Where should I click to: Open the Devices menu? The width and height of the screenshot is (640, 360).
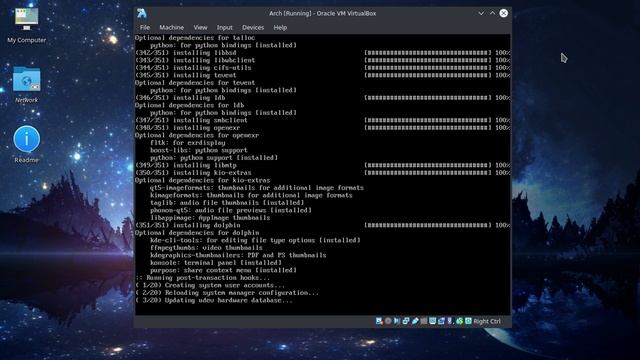tap(253, 27)
